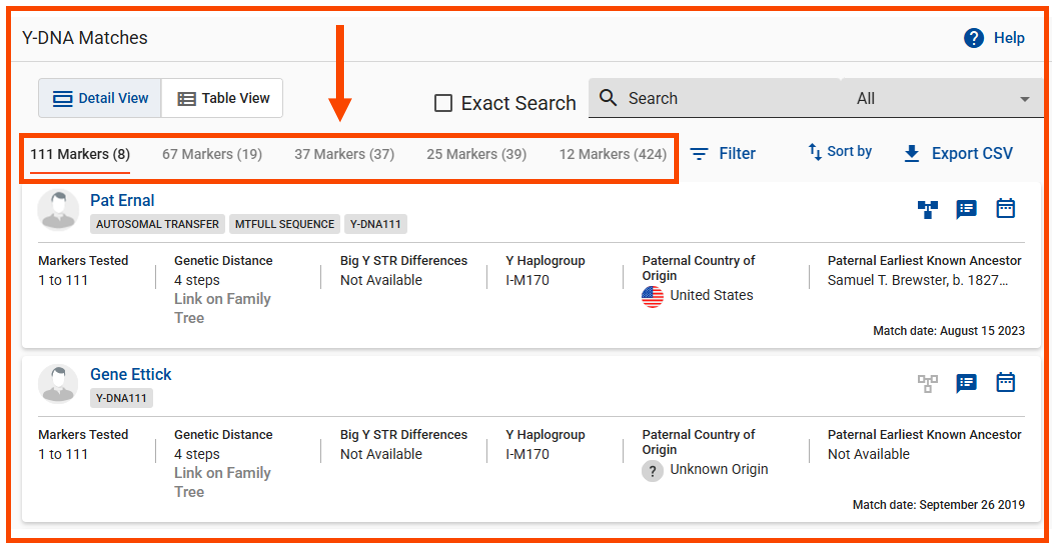Image resolution: width=1057 pixels, height=547 pixels.
Task: Open the Sort by menu
Action: (x=839, y=152)
